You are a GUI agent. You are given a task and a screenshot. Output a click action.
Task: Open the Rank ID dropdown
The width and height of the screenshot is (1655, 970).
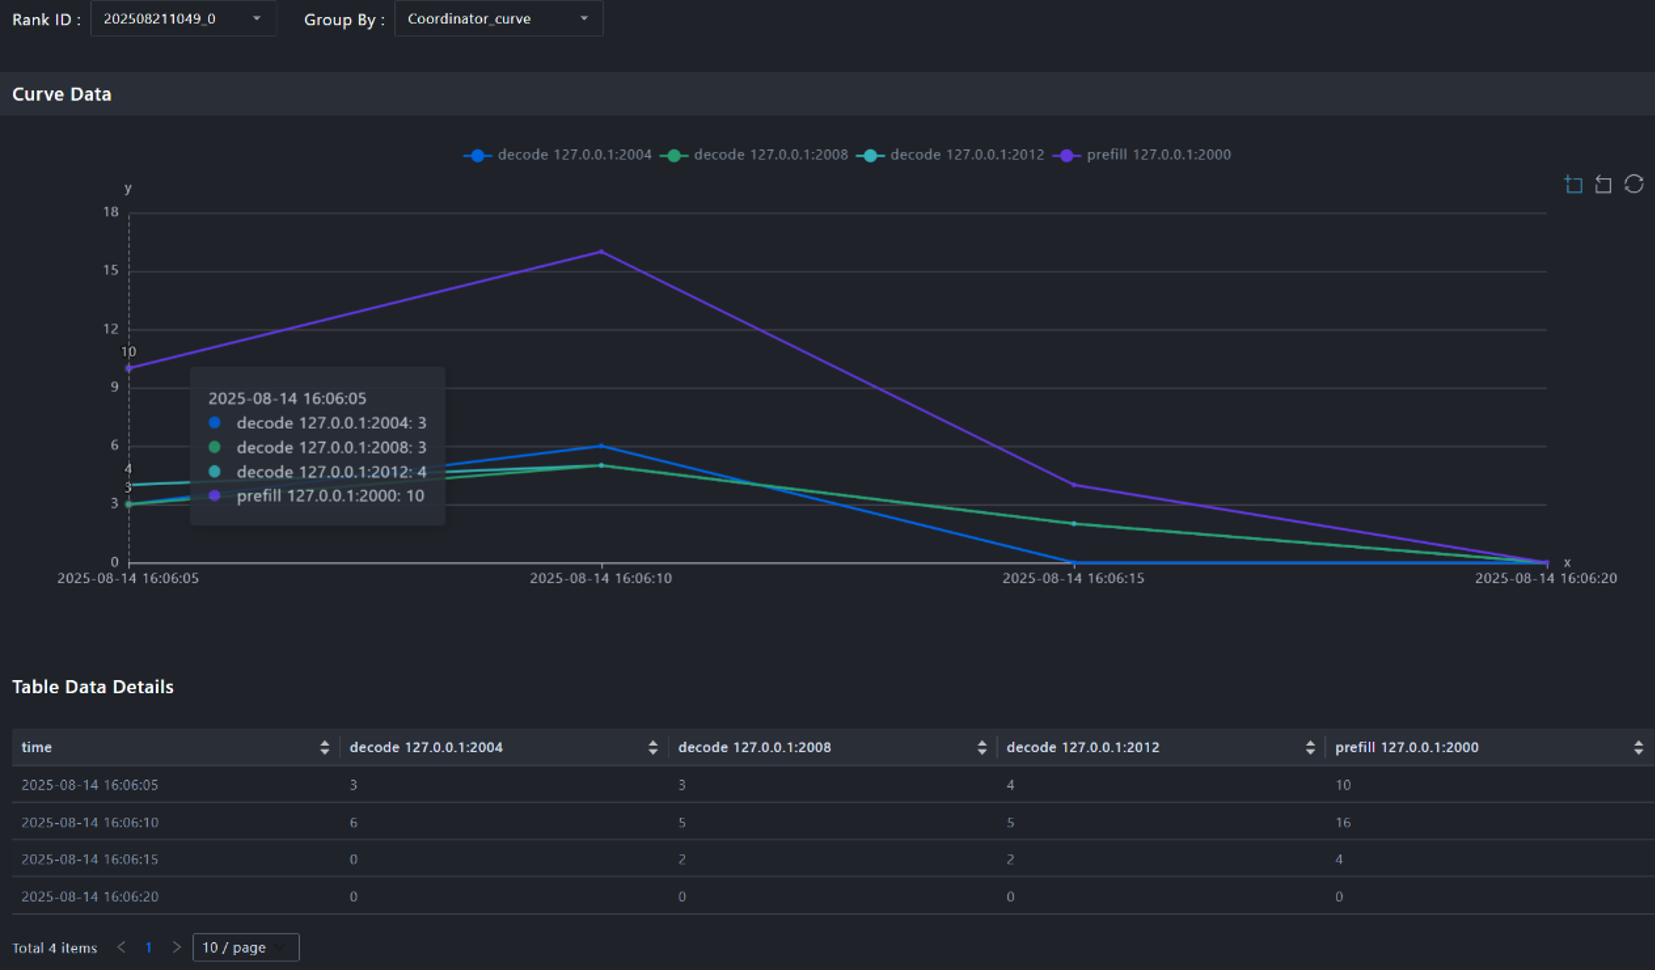182,19
